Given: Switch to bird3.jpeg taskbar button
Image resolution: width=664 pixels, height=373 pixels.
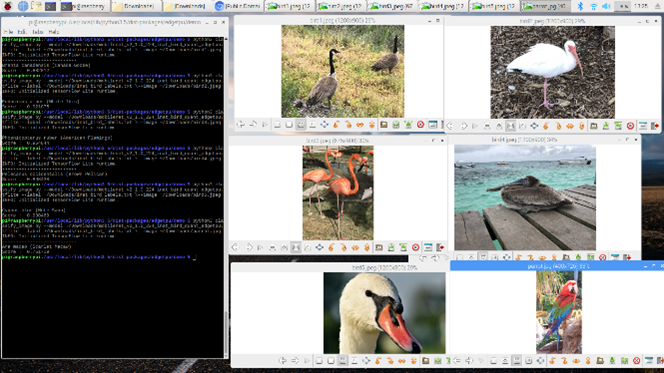Looking at the screenshot, I should pos(391,6).
